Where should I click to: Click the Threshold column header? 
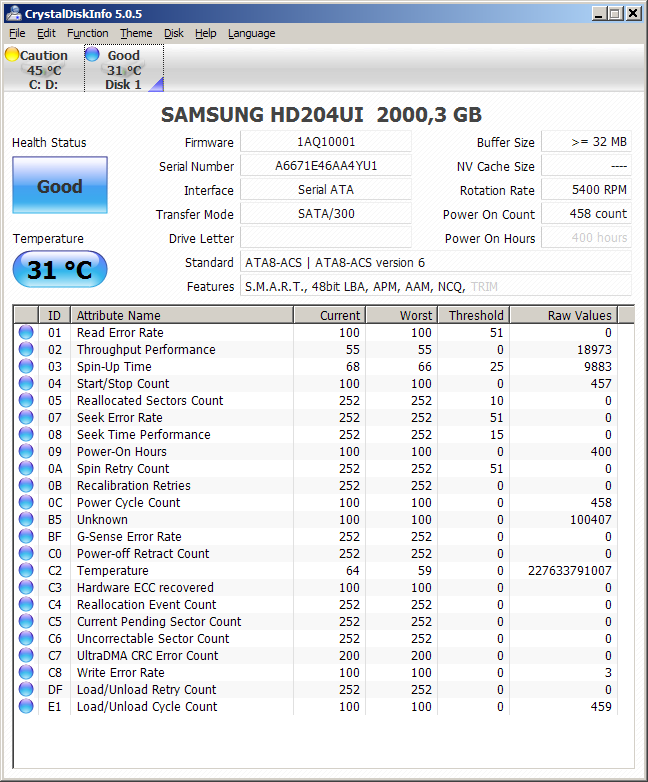[x=474, y=315]
